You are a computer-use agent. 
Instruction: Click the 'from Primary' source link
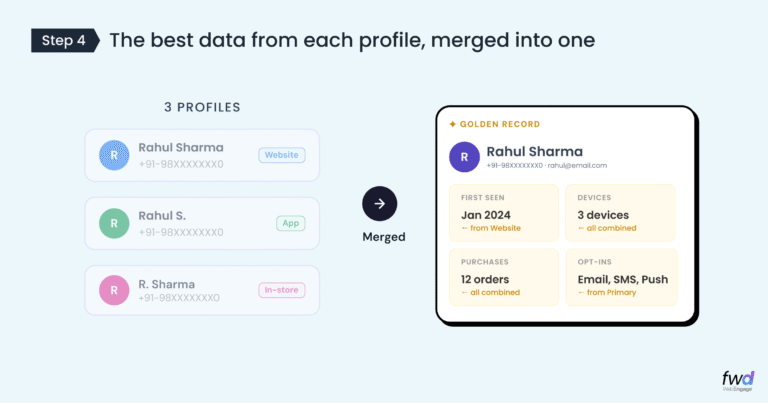(608, 293)
